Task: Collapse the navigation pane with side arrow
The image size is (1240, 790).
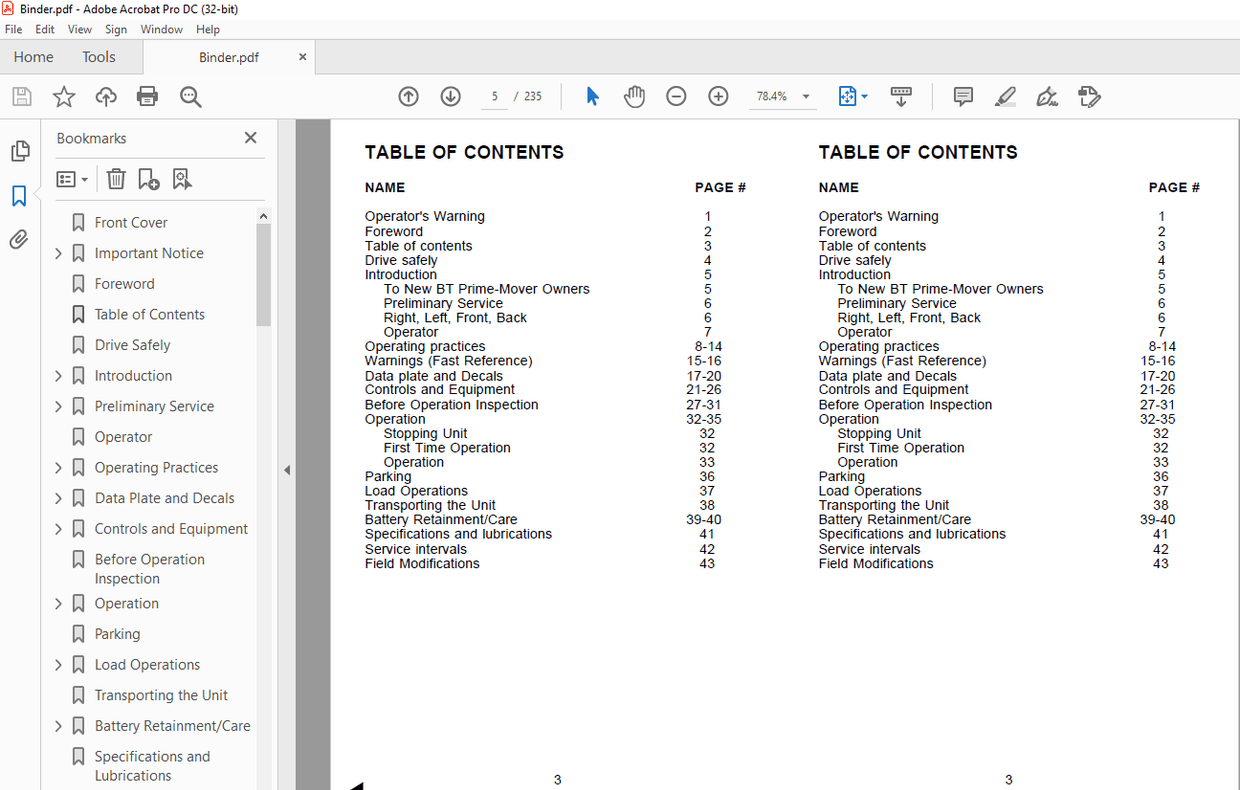Action: [287, 470]
